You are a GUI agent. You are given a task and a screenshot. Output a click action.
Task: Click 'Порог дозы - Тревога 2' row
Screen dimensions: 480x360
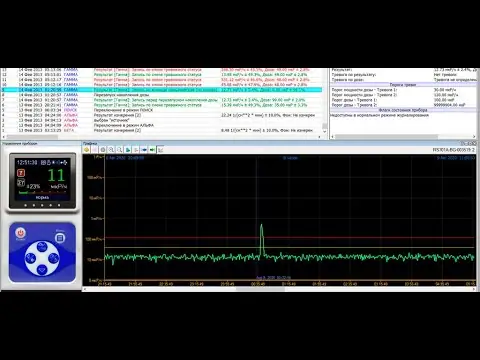pos(403,105)
